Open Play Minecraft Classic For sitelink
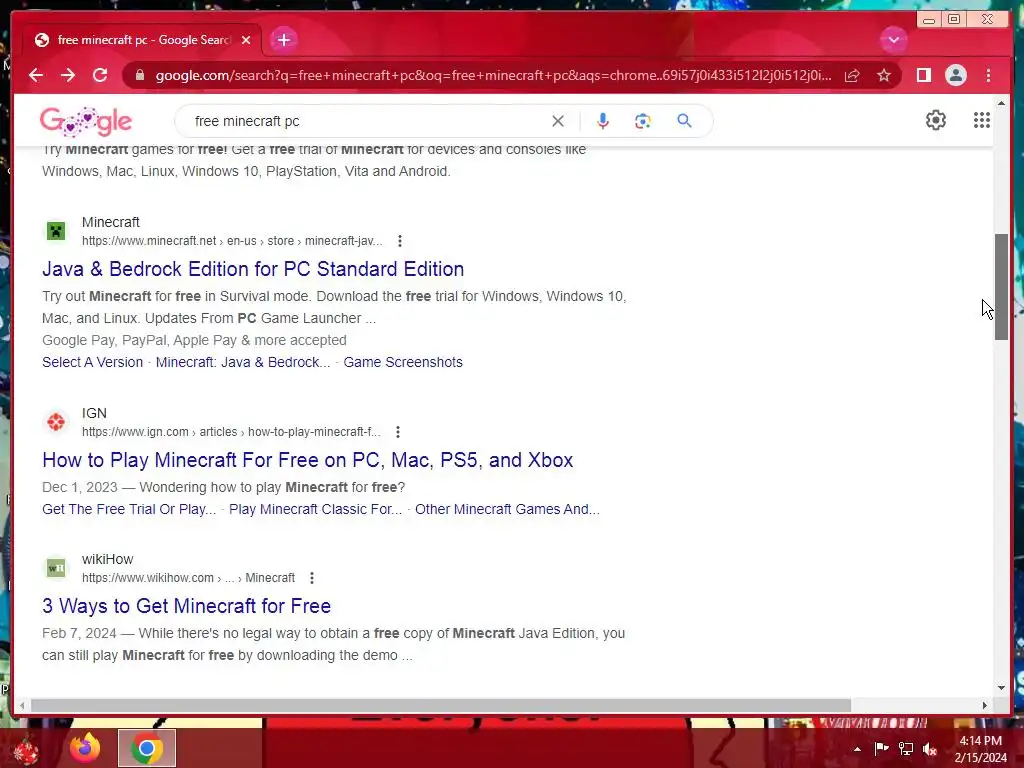1024x768 pixels. [x=315, y=509]
